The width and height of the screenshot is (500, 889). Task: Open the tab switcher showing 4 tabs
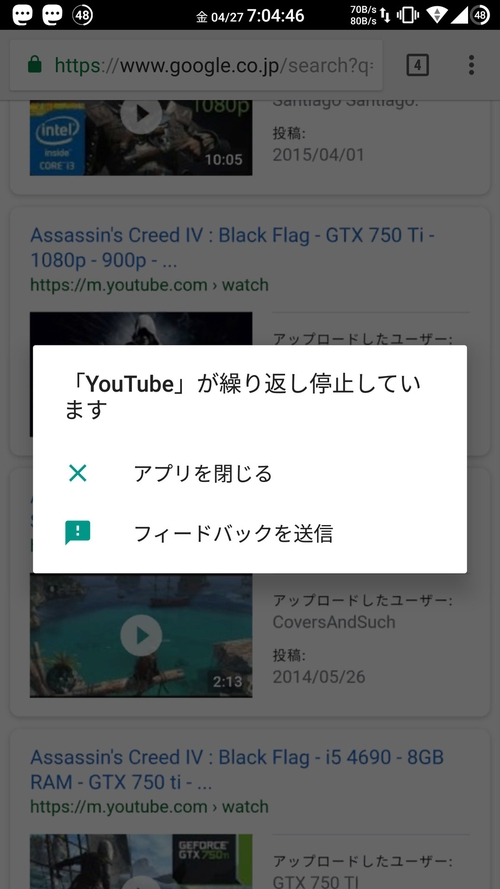(x=417, y=65)
